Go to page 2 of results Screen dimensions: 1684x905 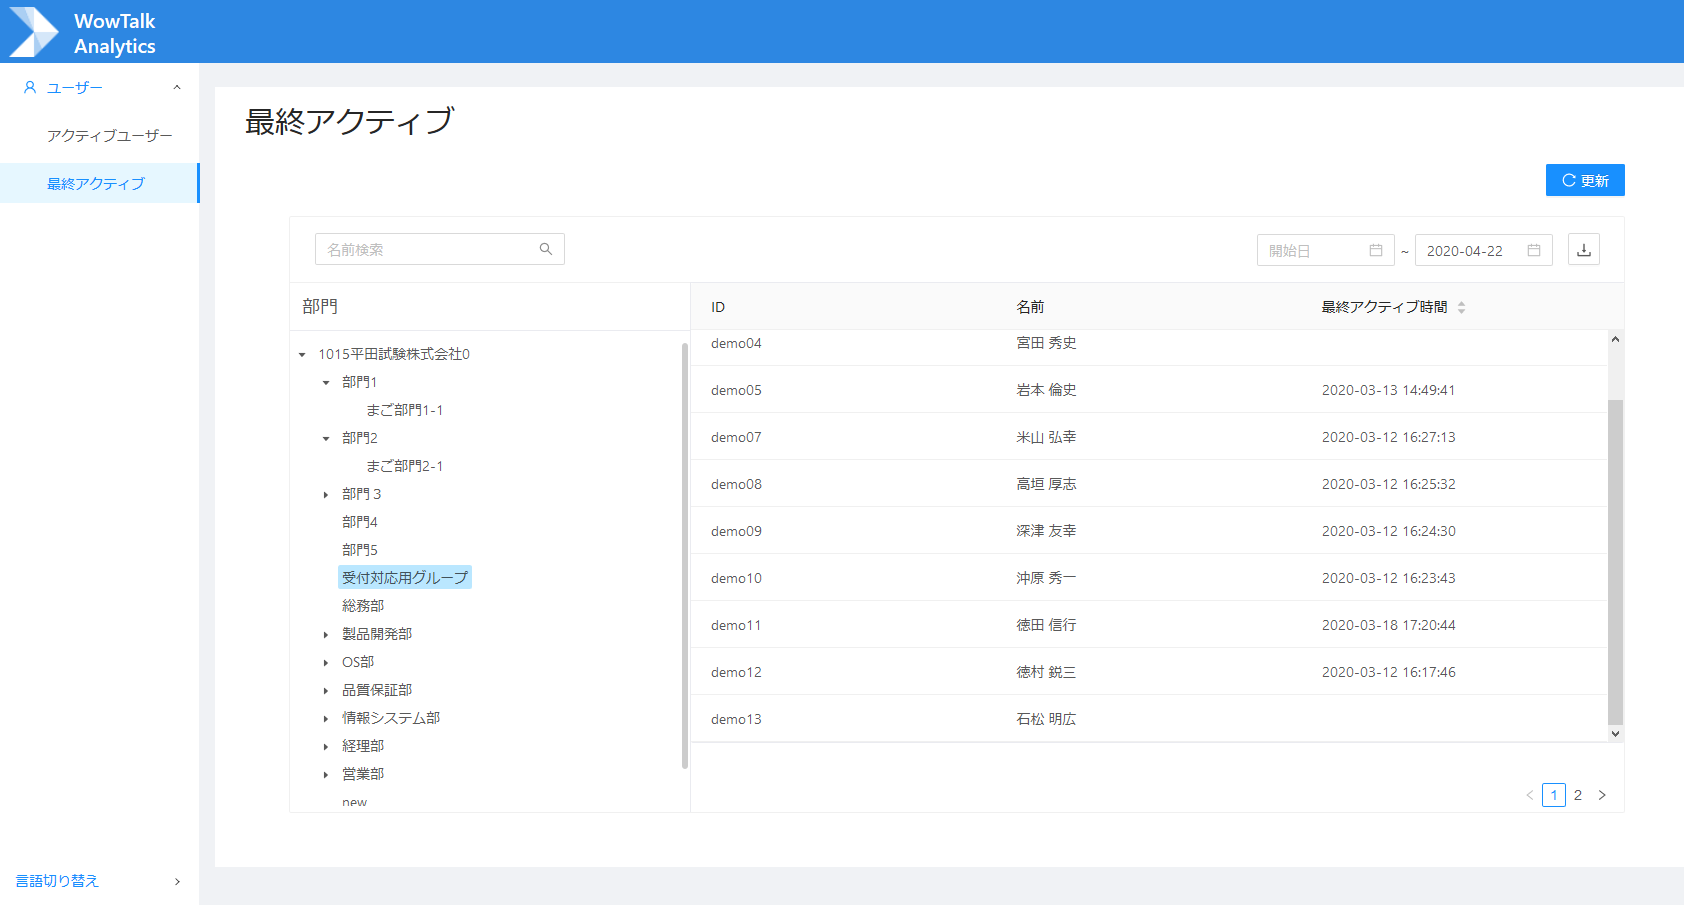tap(1577, 795)
